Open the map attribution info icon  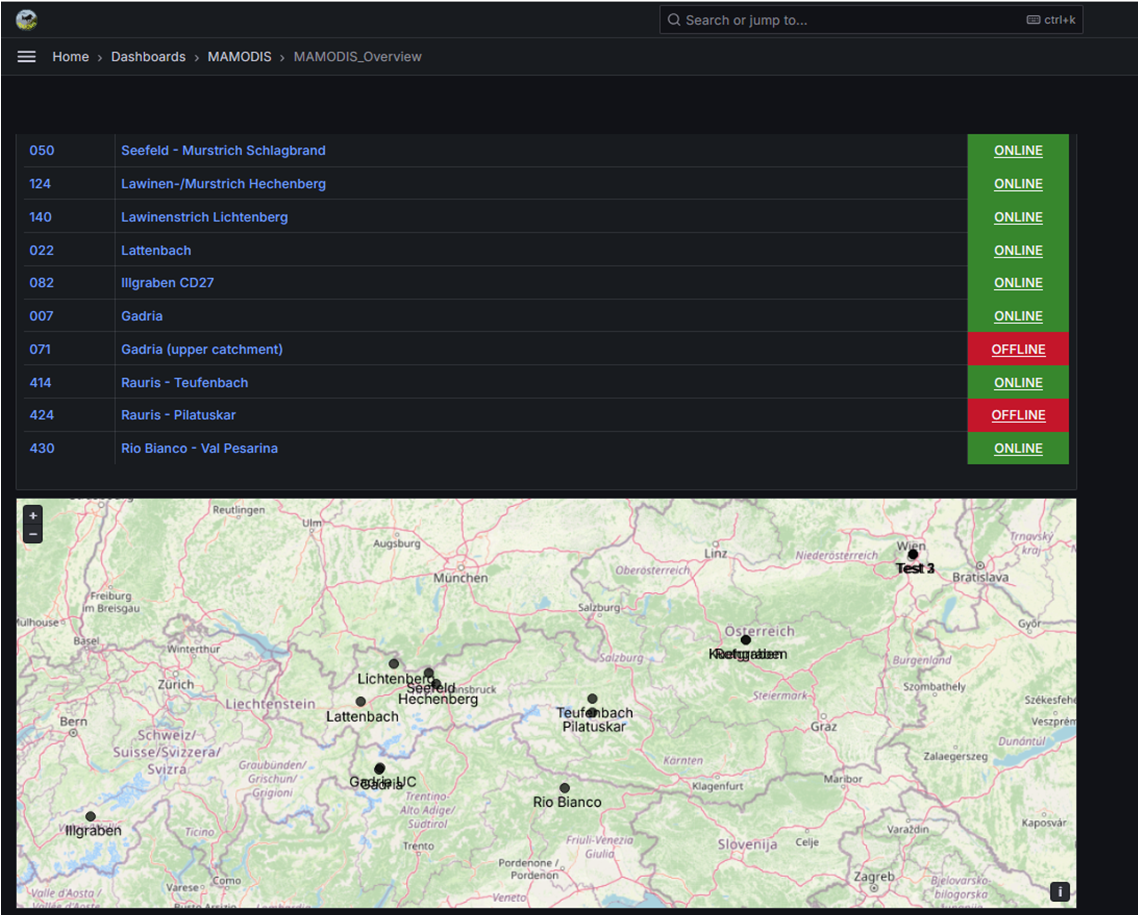click(x=1060, y=892)
